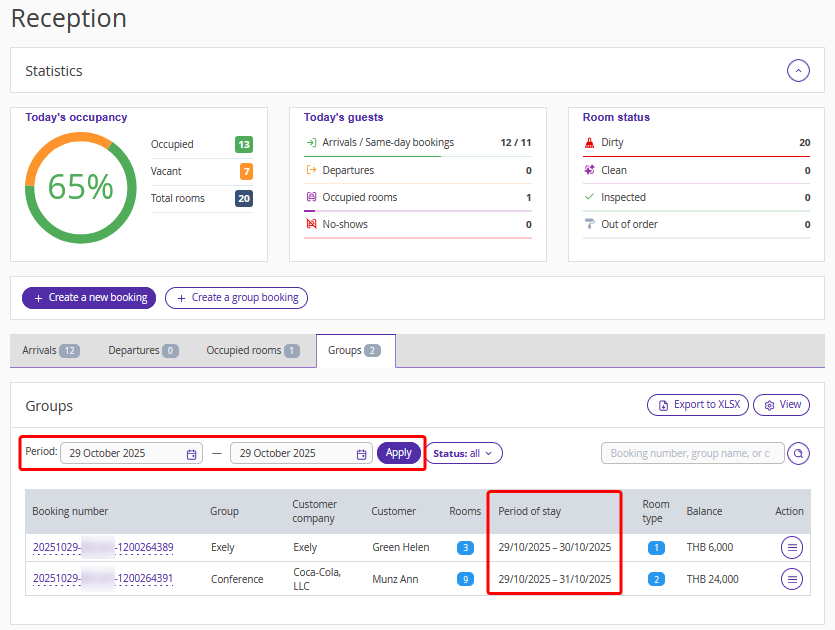Image resolution: width=835 pixels, height=630 pixels.
Task: Open booking link ending in 1200264389
Action: [x=103, y=548]
